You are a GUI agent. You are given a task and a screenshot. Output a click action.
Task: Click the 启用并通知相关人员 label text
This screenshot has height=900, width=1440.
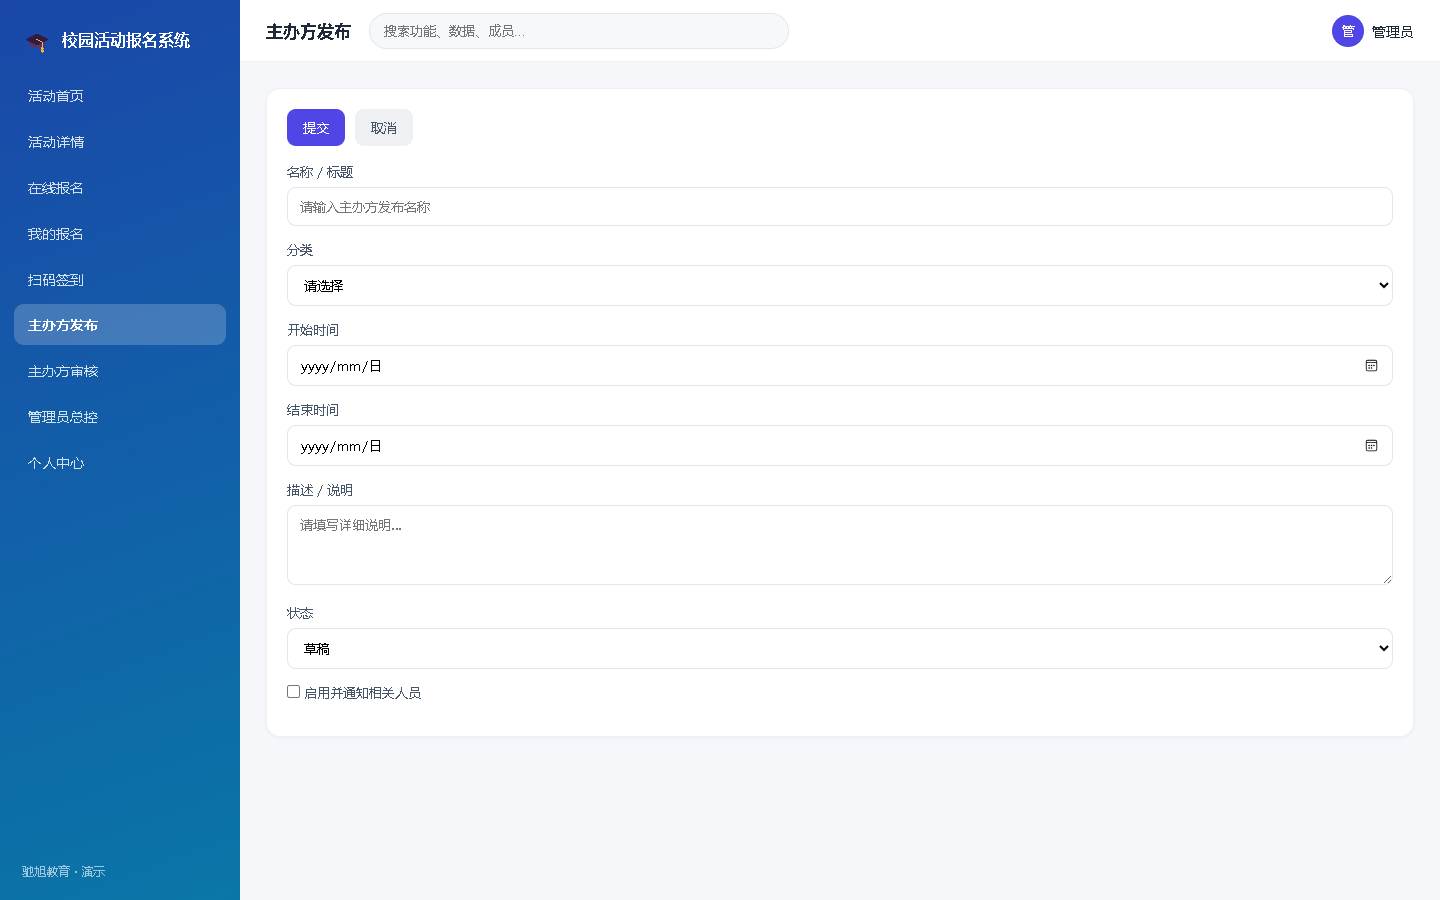coord(362,693)
